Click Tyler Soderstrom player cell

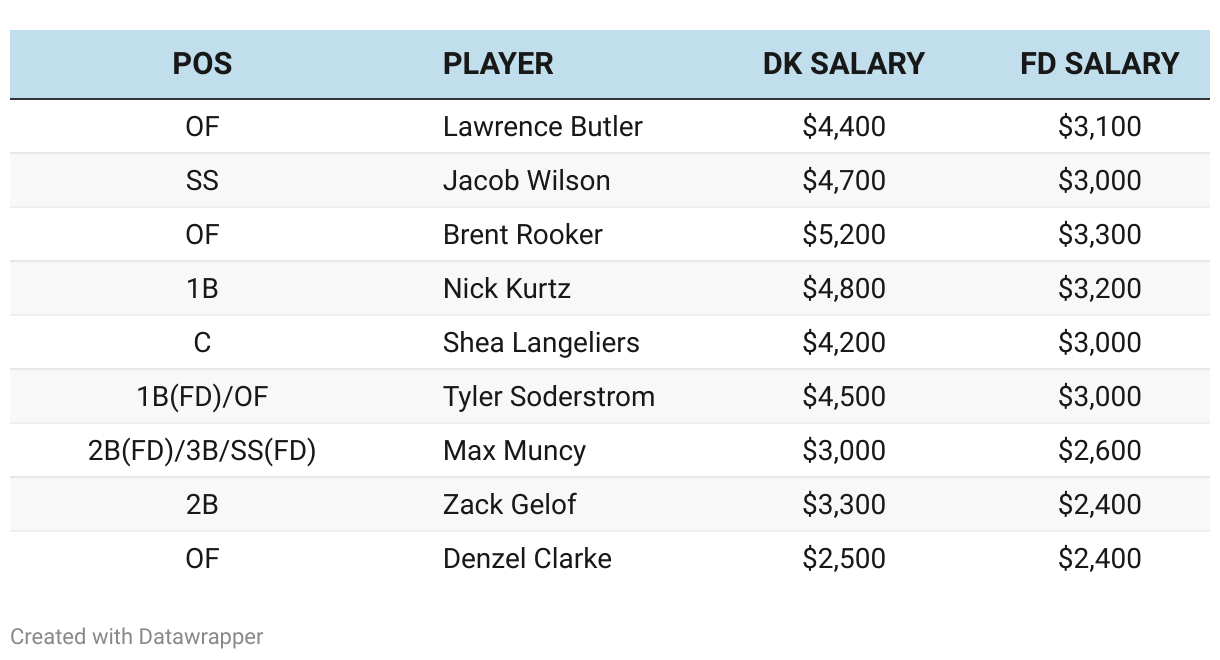coord(549,396)
